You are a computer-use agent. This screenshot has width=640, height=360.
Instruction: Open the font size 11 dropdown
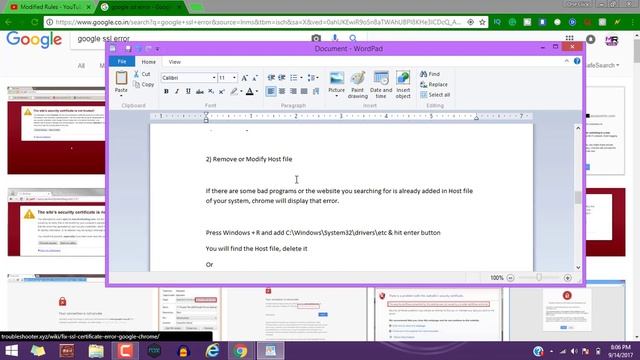[234, 78]
